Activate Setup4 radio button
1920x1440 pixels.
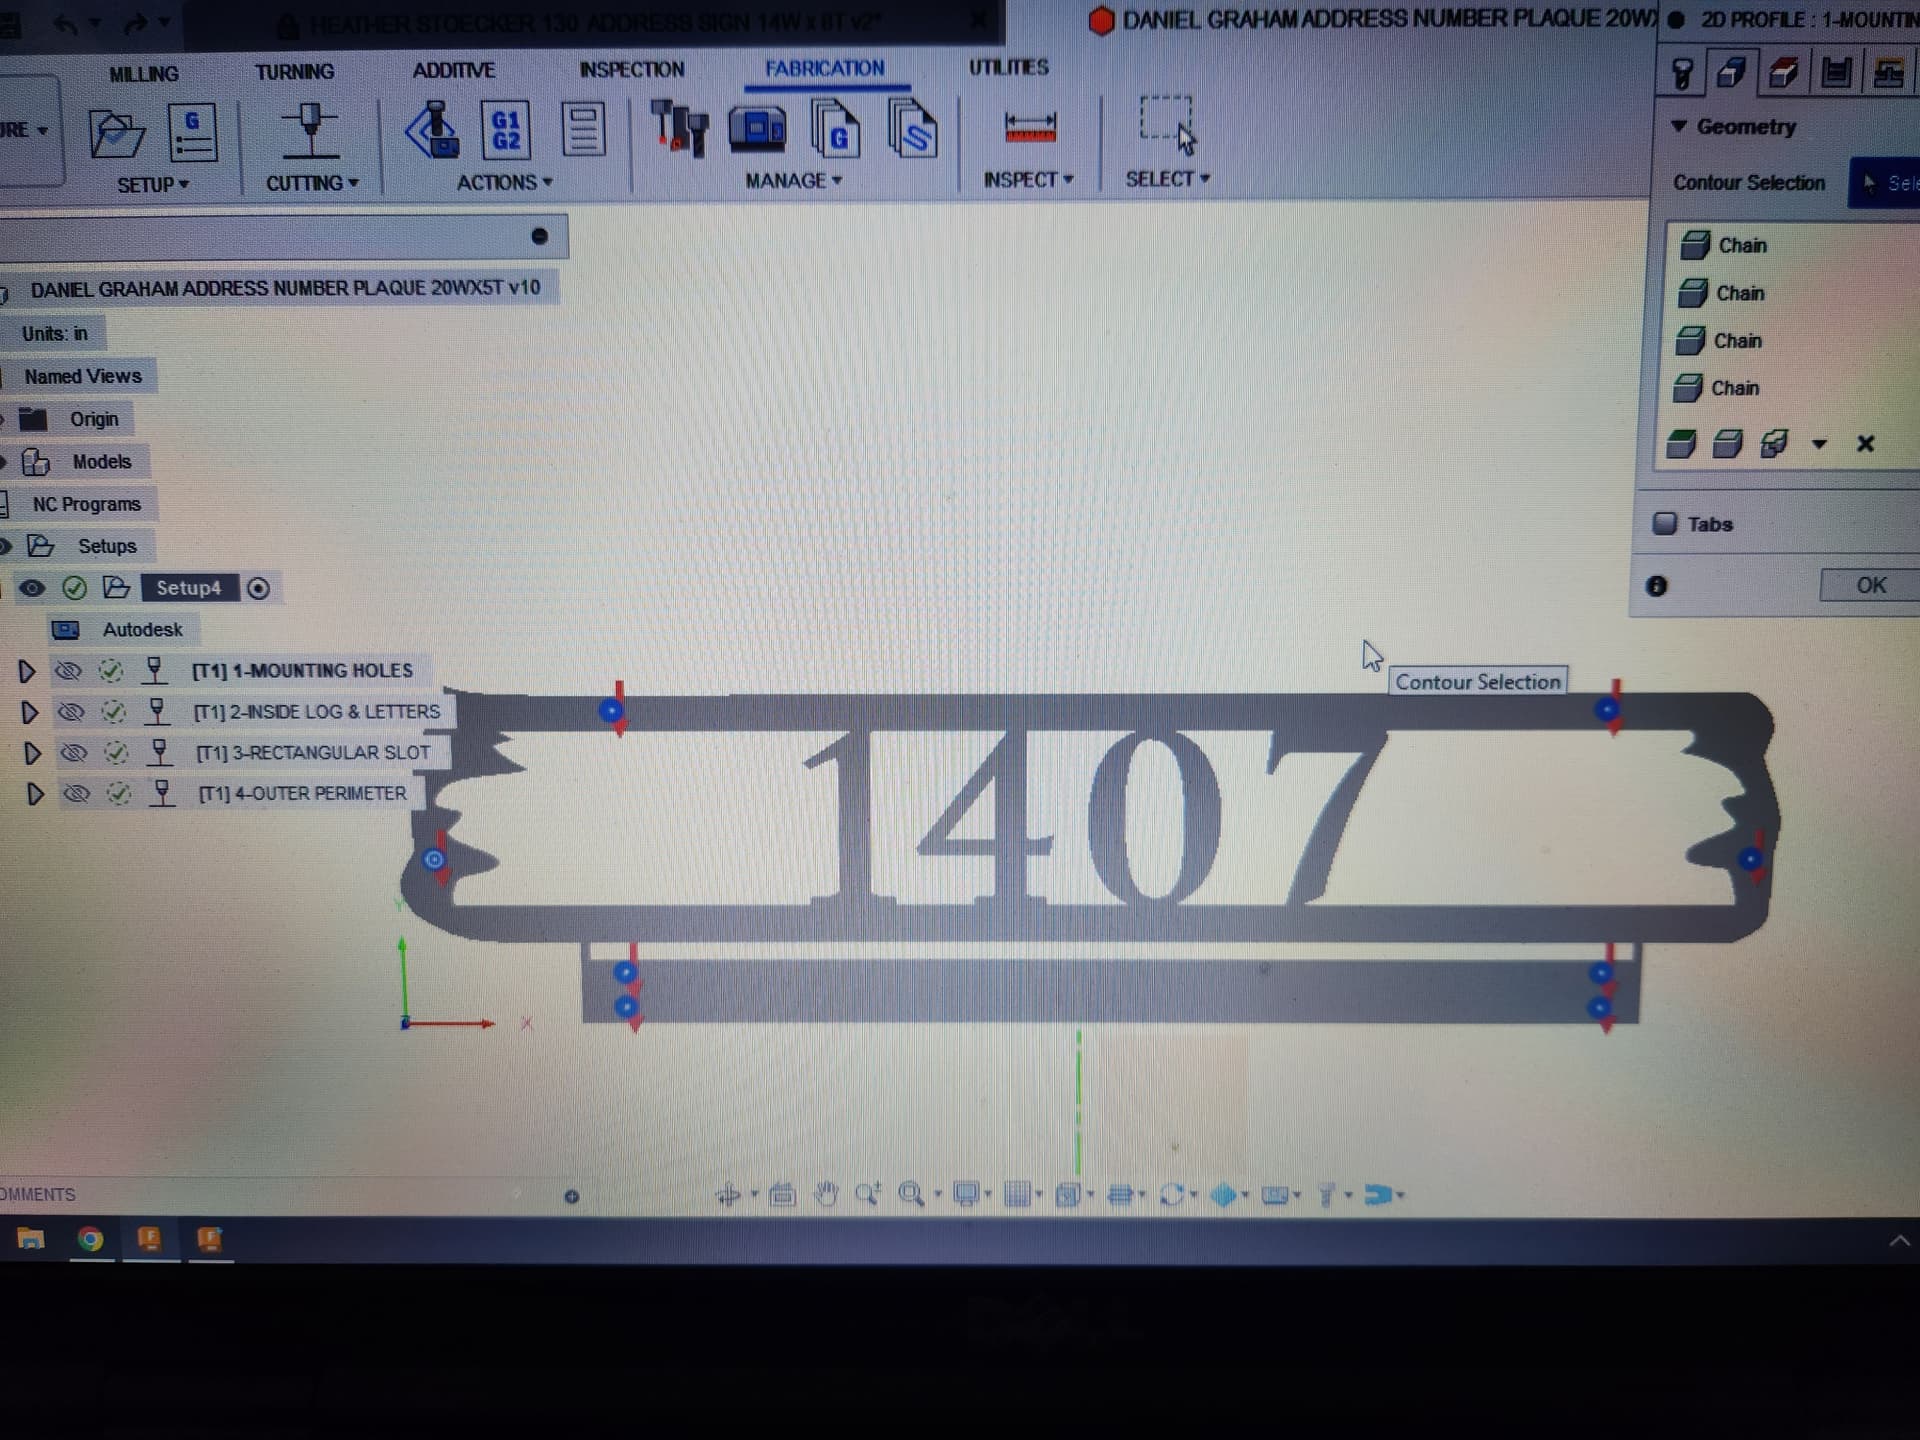[x=258, y=588]
